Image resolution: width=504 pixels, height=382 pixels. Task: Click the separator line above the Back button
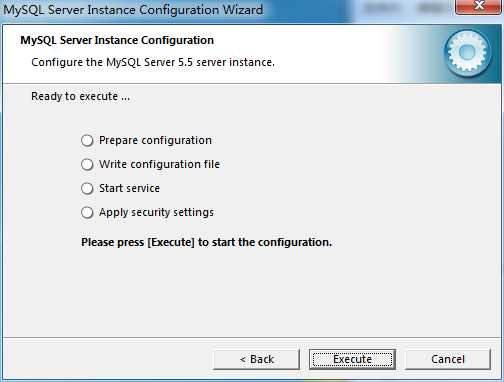point(251,338)
